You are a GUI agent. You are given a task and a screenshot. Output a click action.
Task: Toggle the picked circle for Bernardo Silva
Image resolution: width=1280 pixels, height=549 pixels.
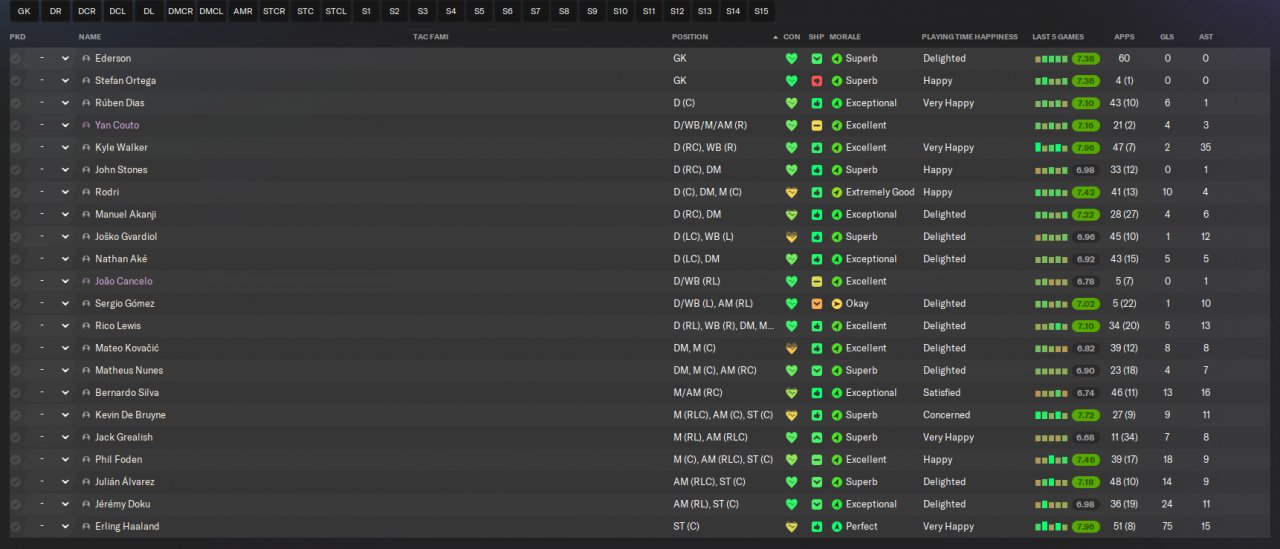point(15,393)
